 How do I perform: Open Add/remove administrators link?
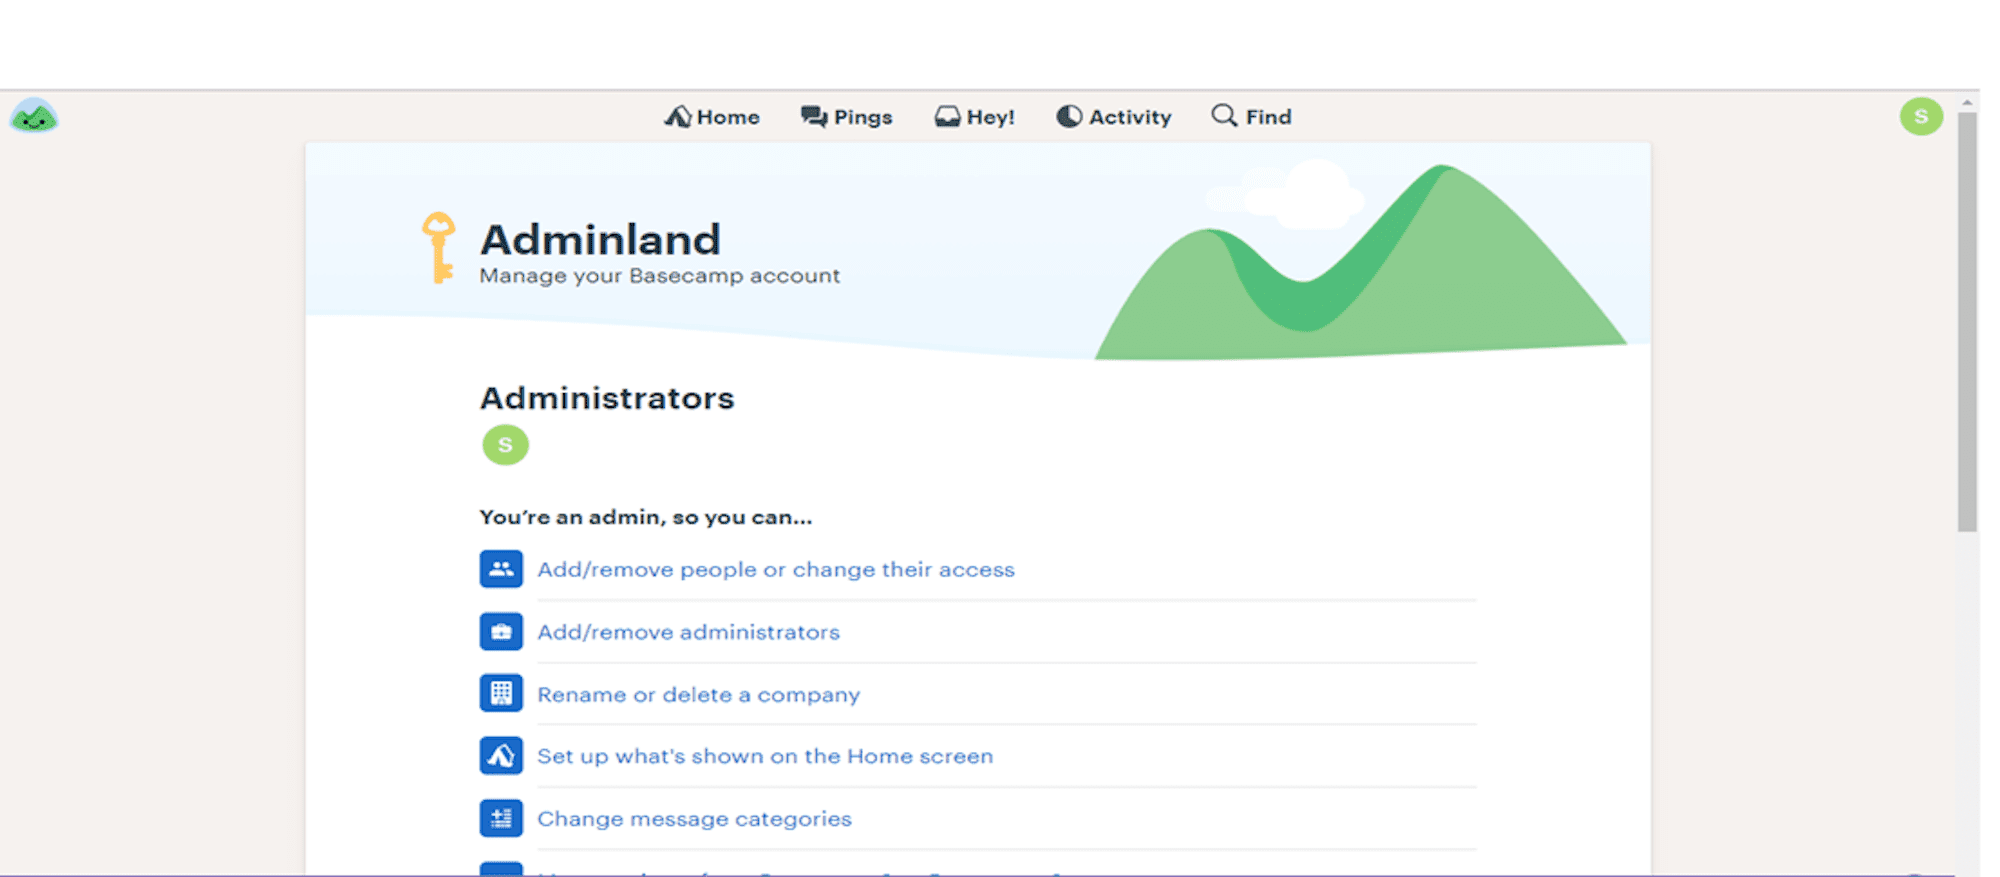click(688, 632)
